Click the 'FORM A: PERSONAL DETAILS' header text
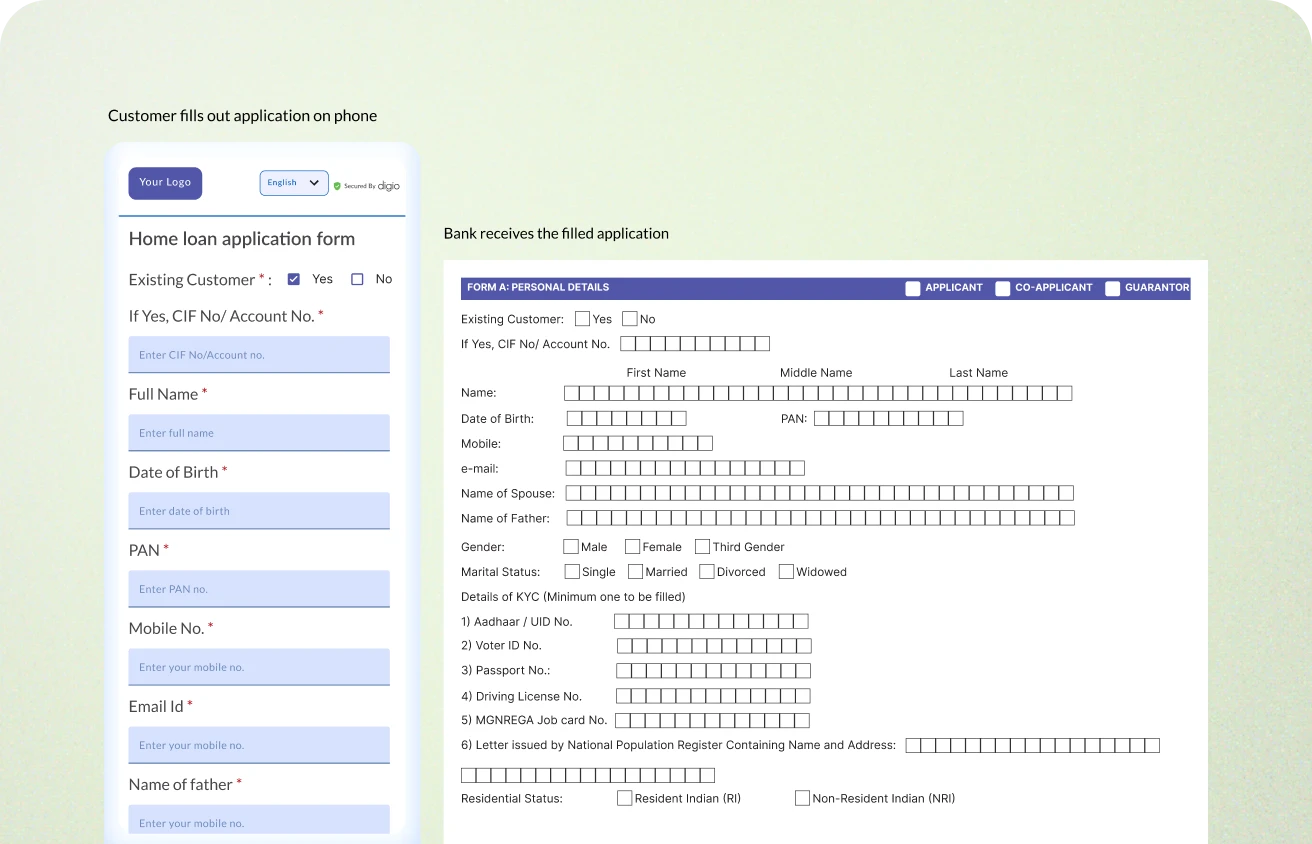 (x=538, y=288)
